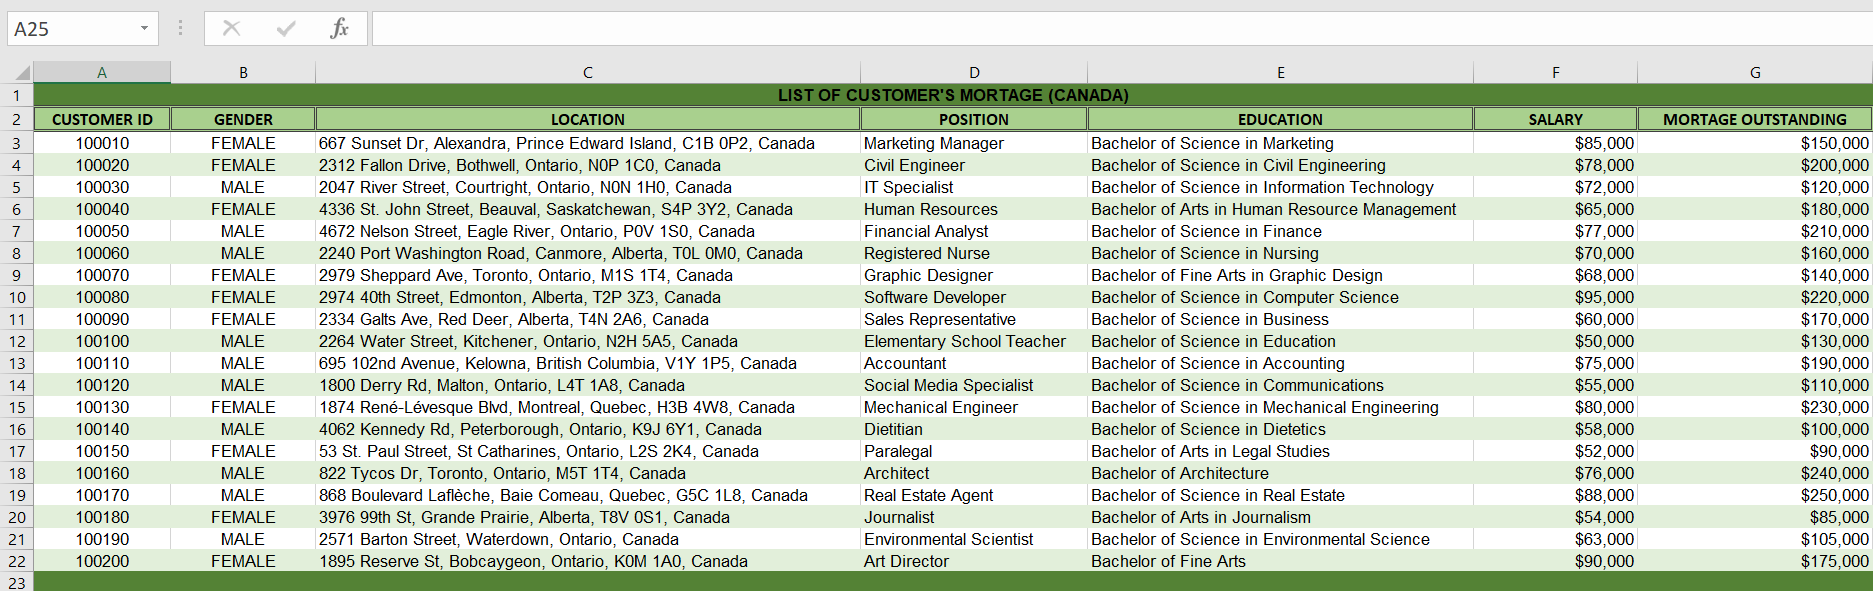Click inside the Name Box showing A25
The width and height of the screenshot is (1873, 591).
tap(71, 28)
